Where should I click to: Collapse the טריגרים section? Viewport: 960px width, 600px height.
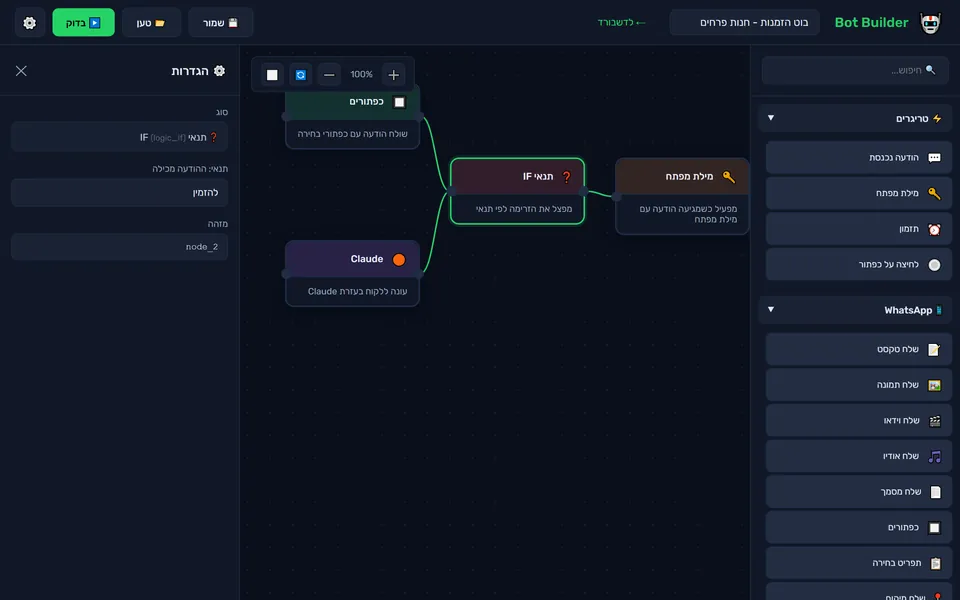(855, 118)
